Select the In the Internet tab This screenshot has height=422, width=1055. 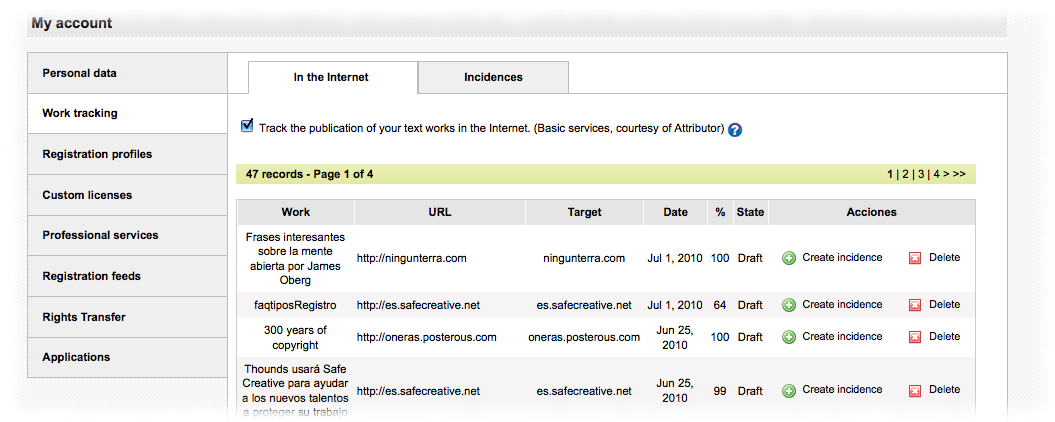pos(332,77)
